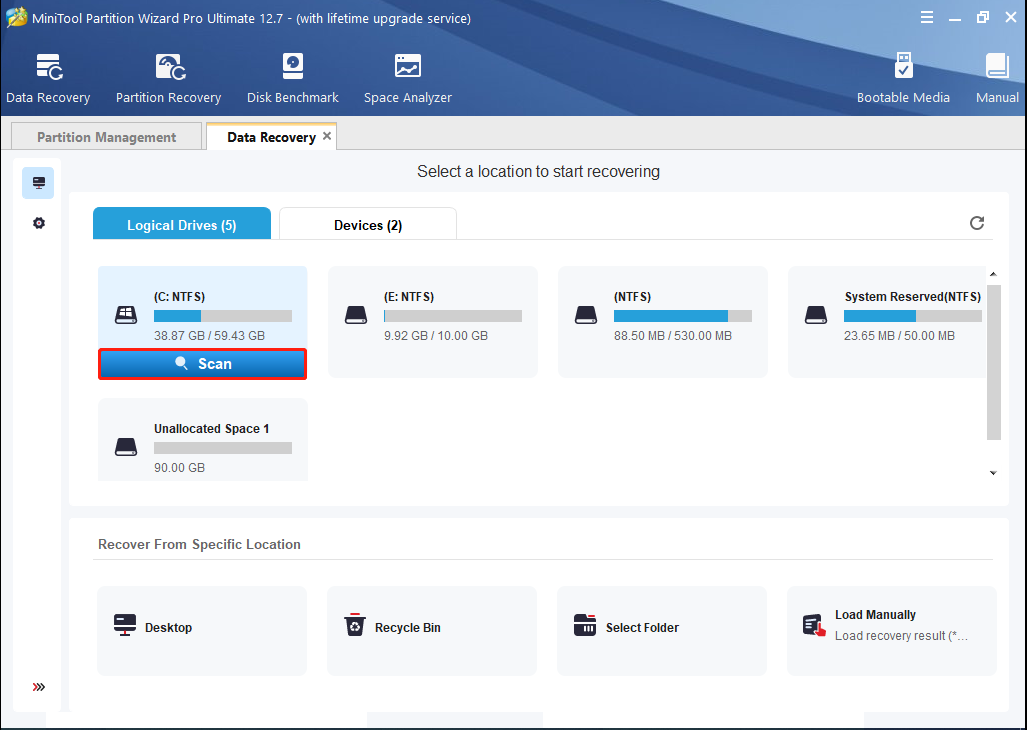Click the drive list scrollbar thumb
Viewport: 1027px width, 730px height.
tap(994, 362)
